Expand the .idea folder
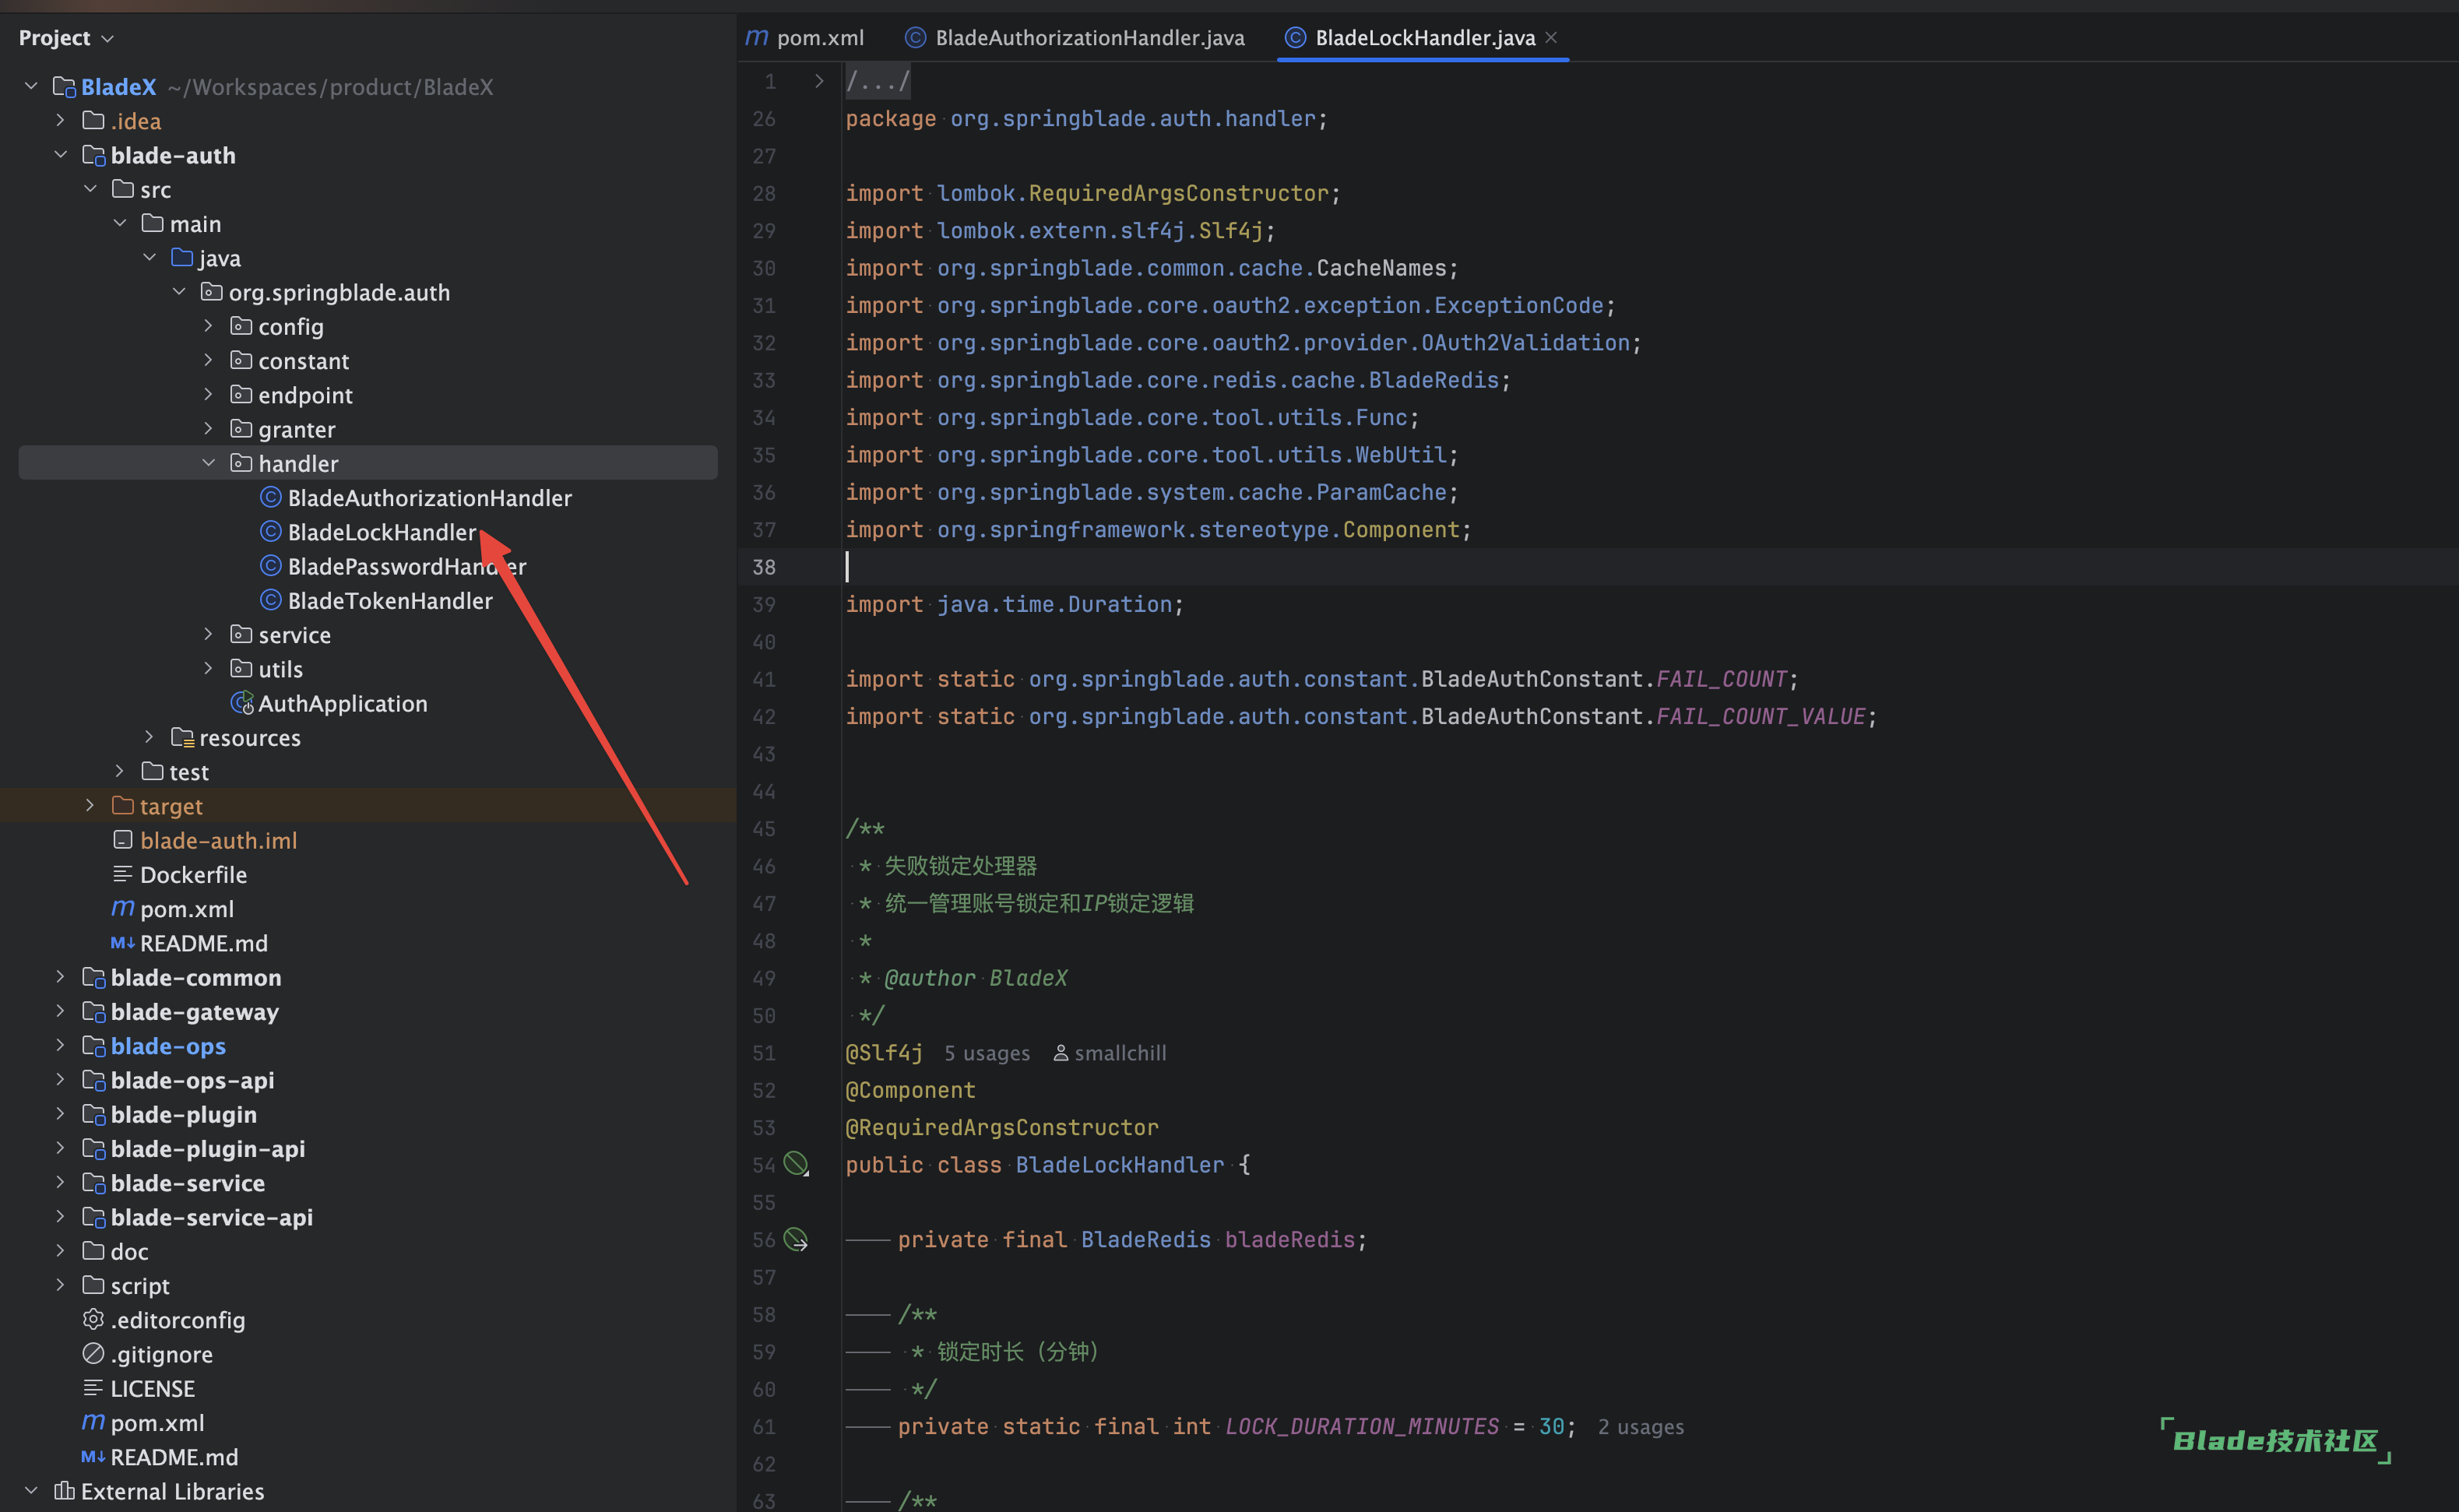This screenshot has height=1512, width=2459. point(60,120)
